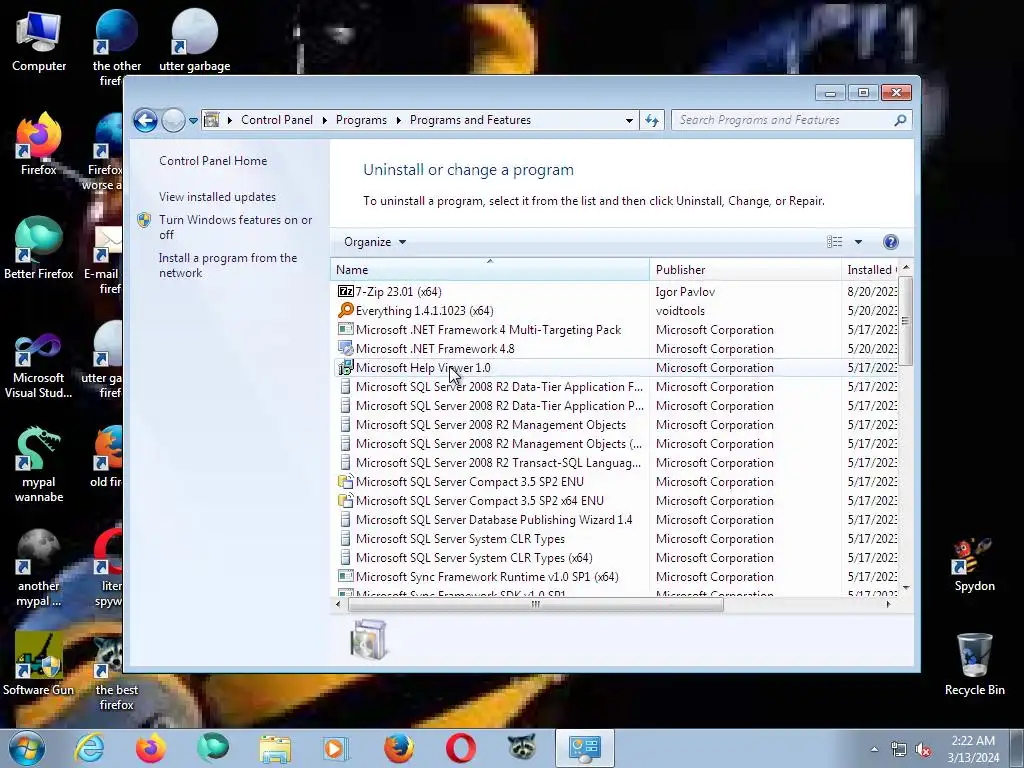The image size is (1024, 768).
Task: Open the best firefox desktop shortcut
Action: (x=116, y=673)
